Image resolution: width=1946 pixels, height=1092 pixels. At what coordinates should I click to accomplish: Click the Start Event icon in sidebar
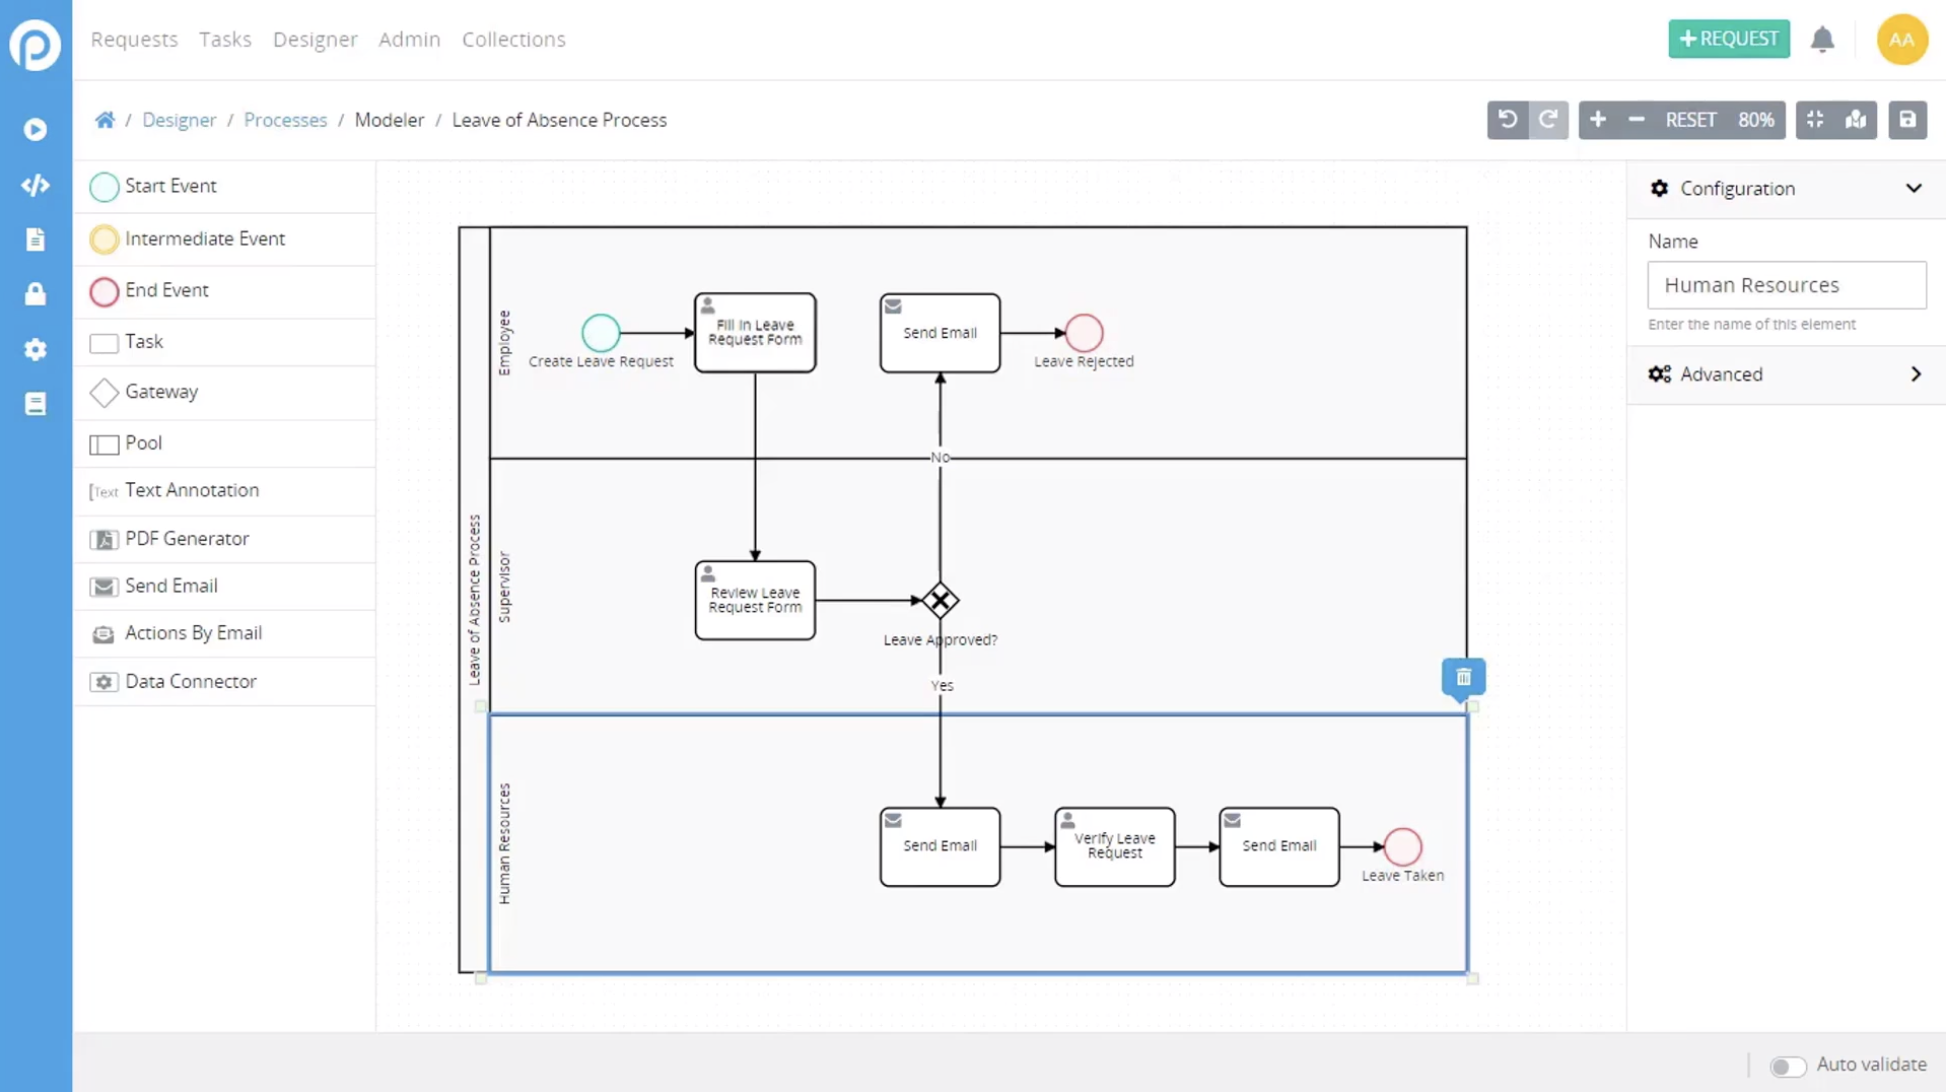pyautogui.click(x=102, y=186)
